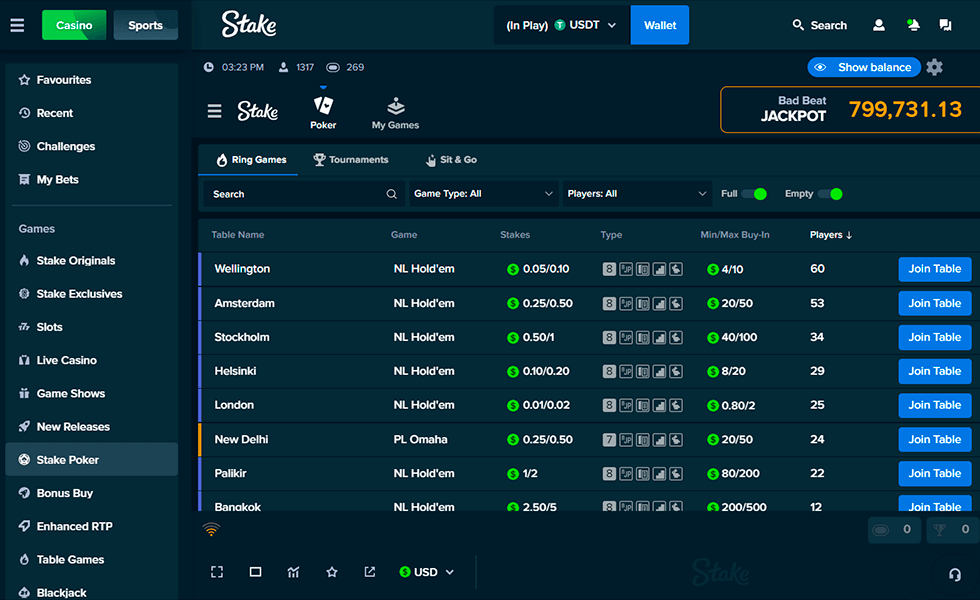The image size is (980, 600).
Task: Enter fullscreen mode
Action: pyautogui.click(x=217, y=572)
